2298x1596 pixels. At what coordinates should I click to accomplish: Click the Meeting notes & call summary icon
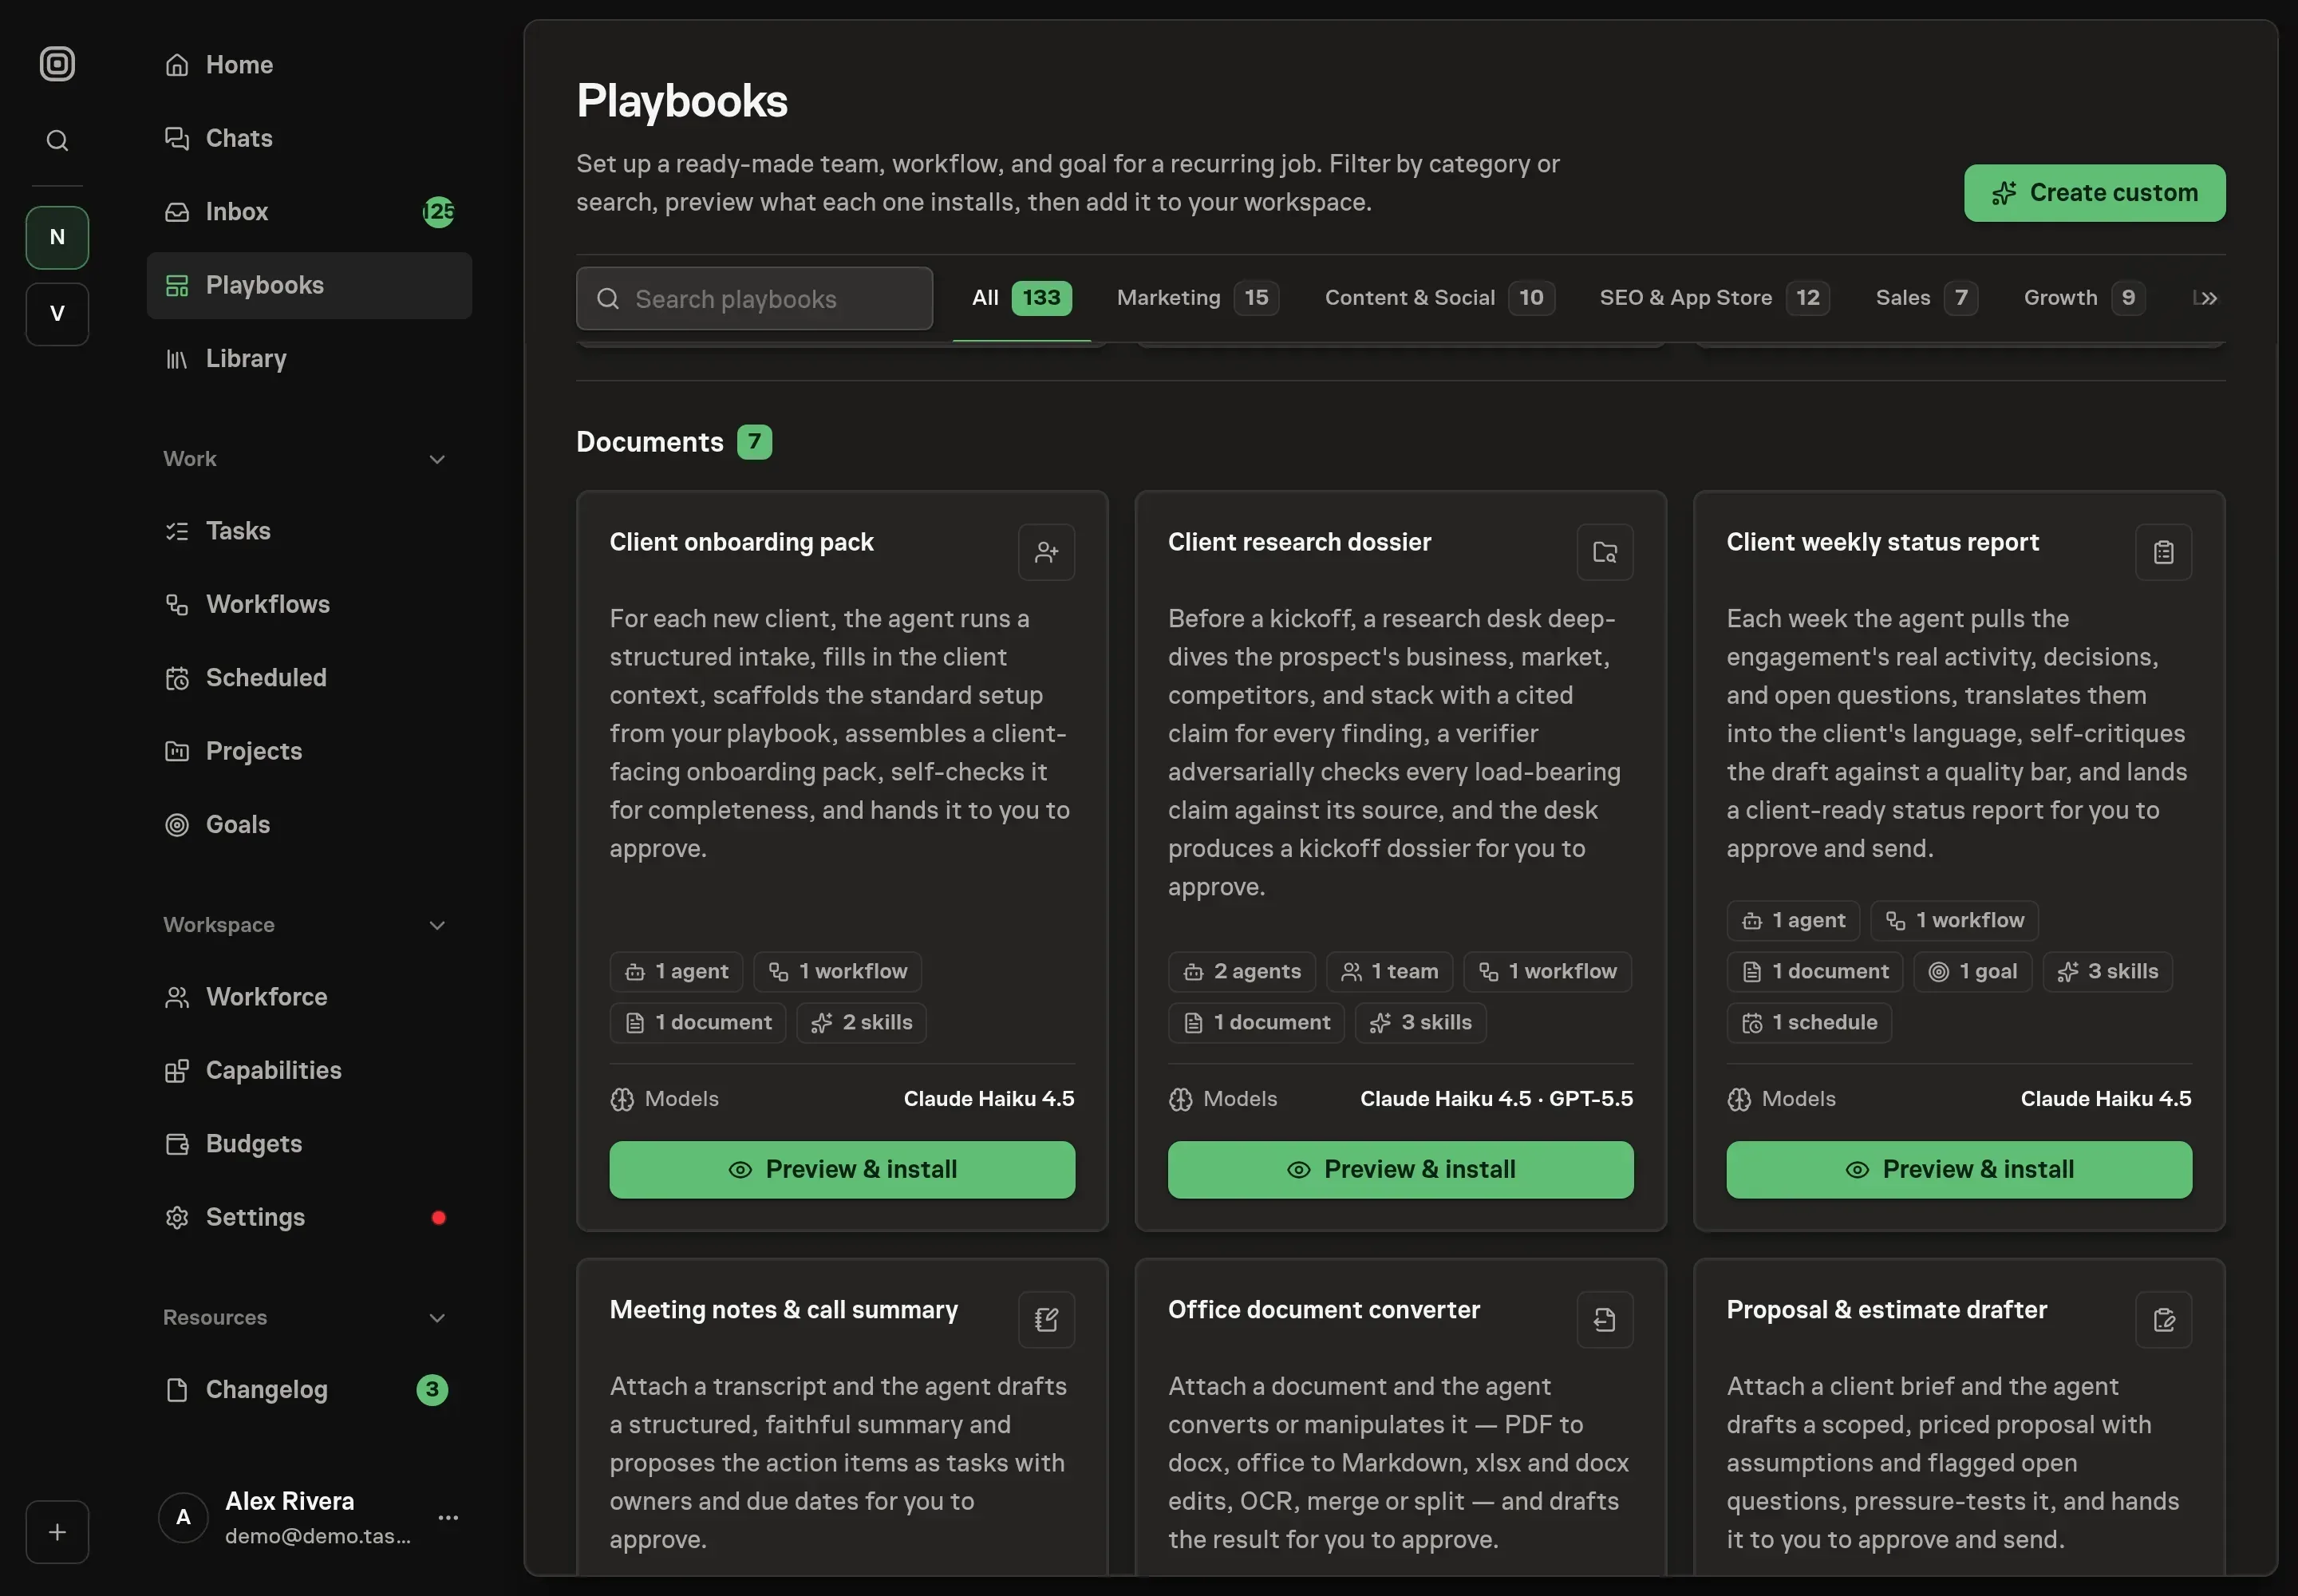coord(1046,1320)
